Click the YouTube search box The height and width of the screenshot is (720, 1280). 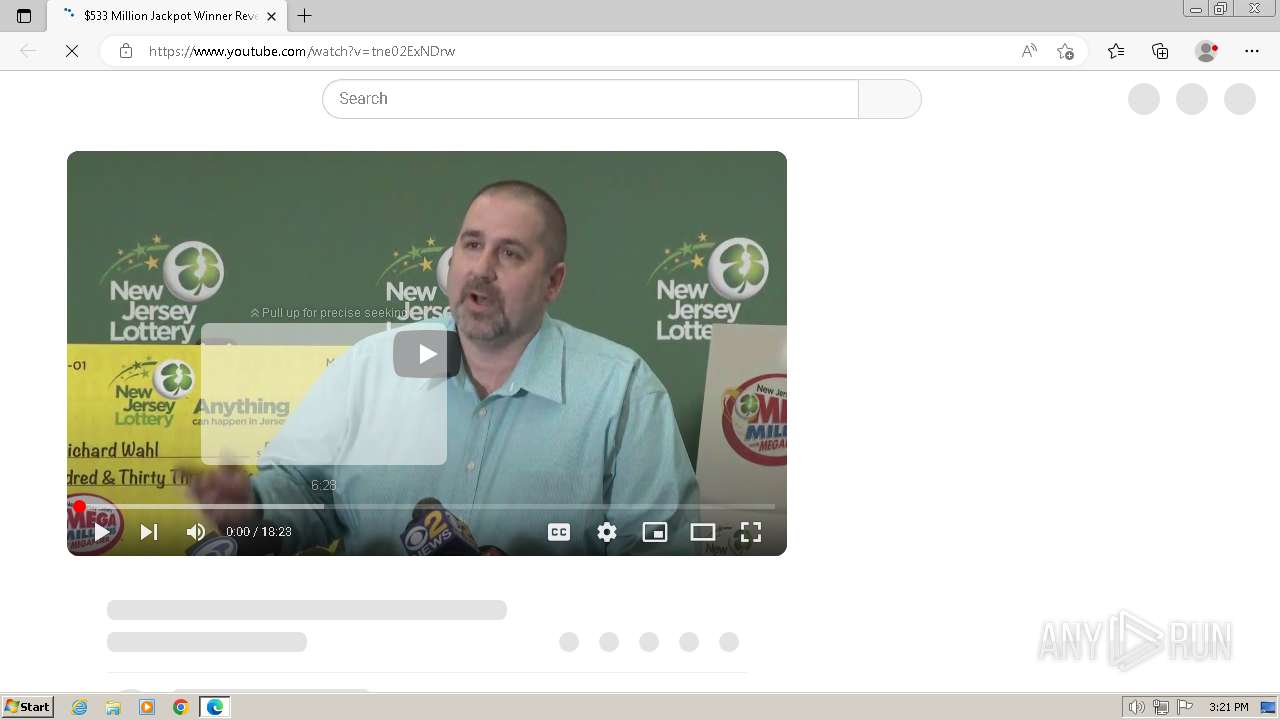[590, 99]
